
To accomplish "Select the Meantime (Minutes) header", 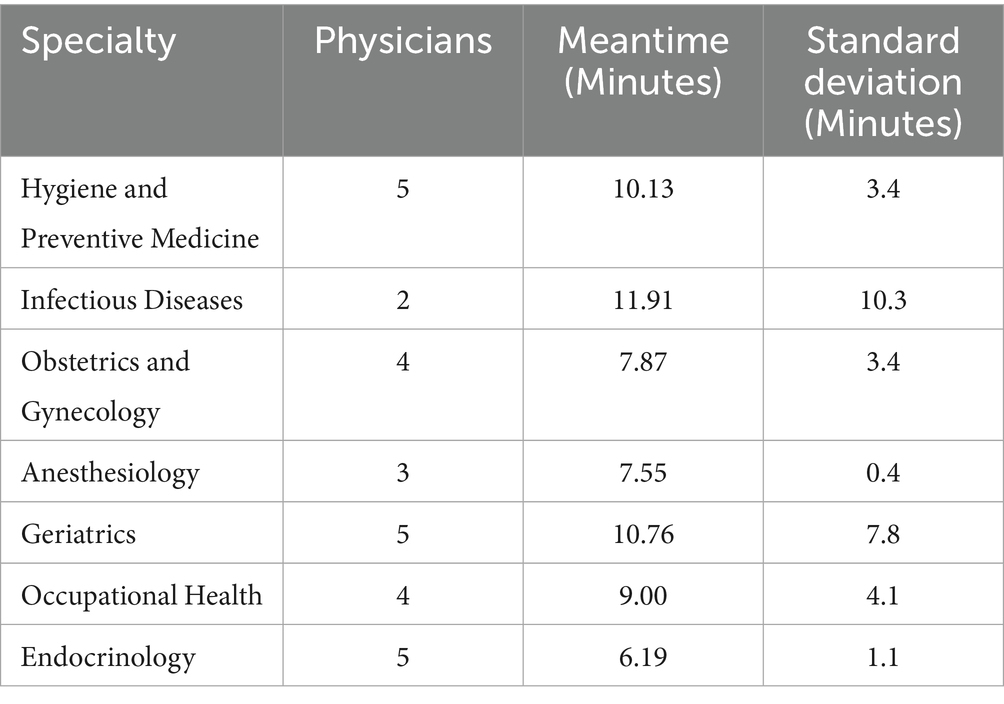I will (x=642, y=60).
